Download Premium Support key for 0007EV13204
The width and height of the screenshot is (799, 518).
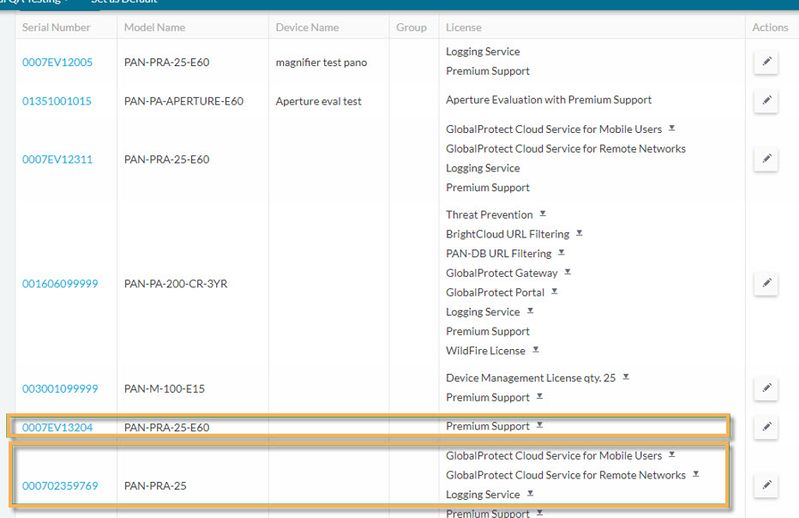pos(540,425)
